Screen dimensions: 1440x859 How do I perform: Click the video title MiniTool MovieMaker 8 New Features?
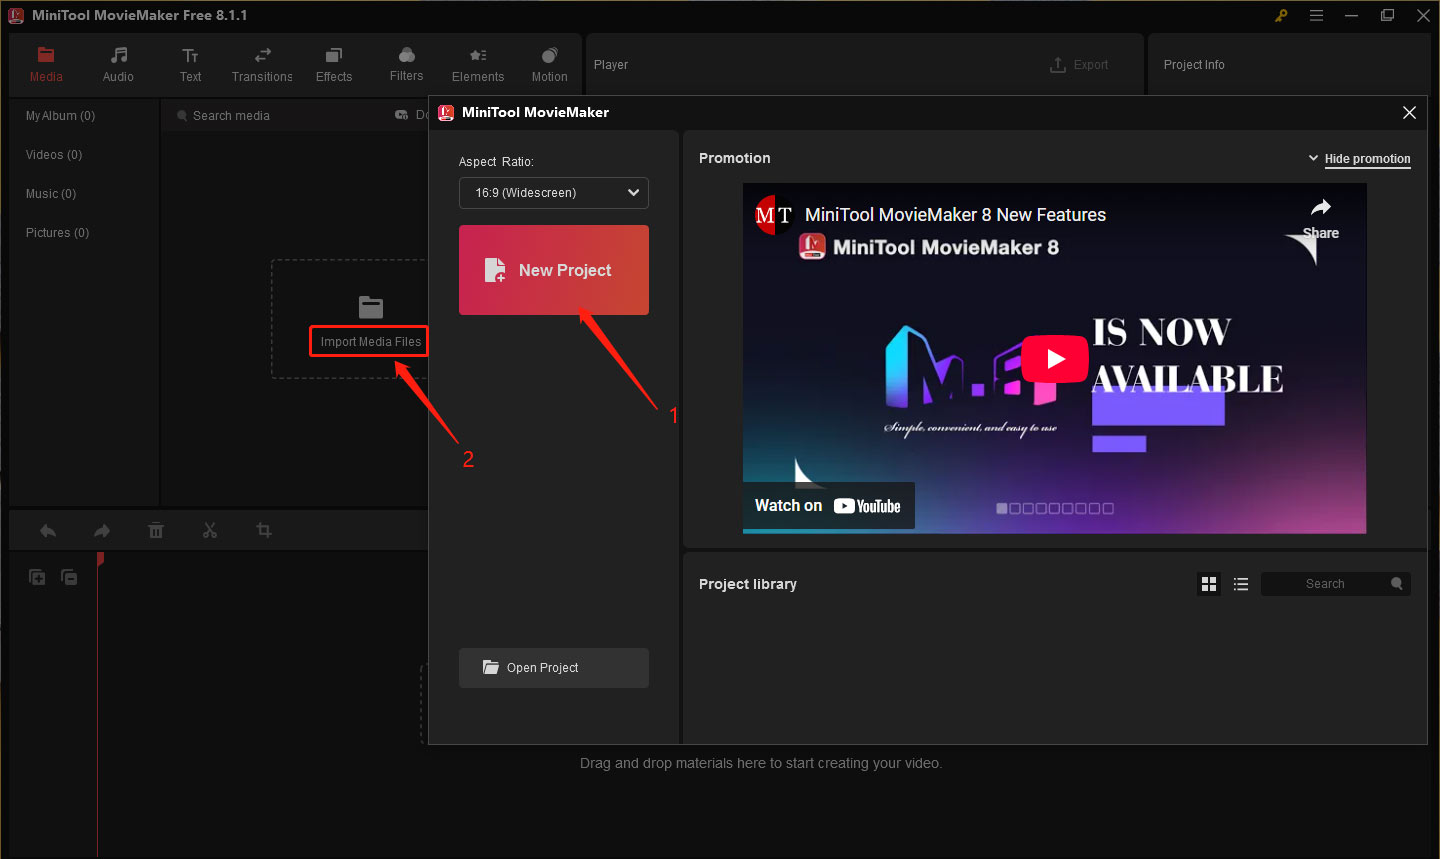click(x=955, y=215)
